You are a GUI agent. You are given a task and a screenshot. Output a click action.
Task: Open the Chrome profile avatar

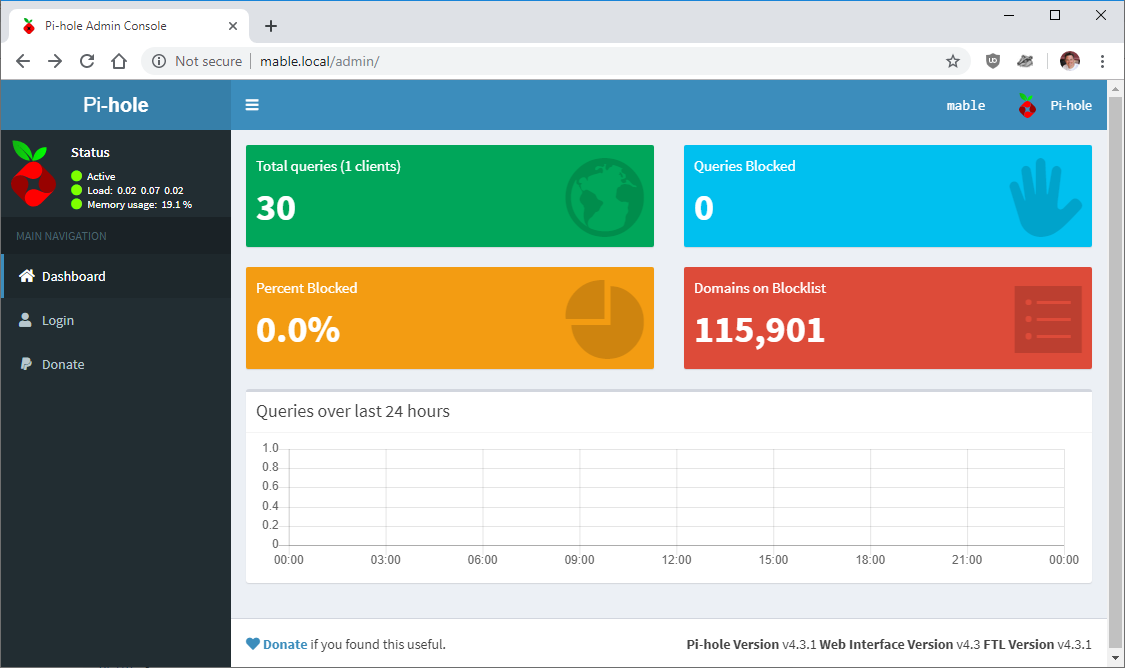click(1069, 61)
